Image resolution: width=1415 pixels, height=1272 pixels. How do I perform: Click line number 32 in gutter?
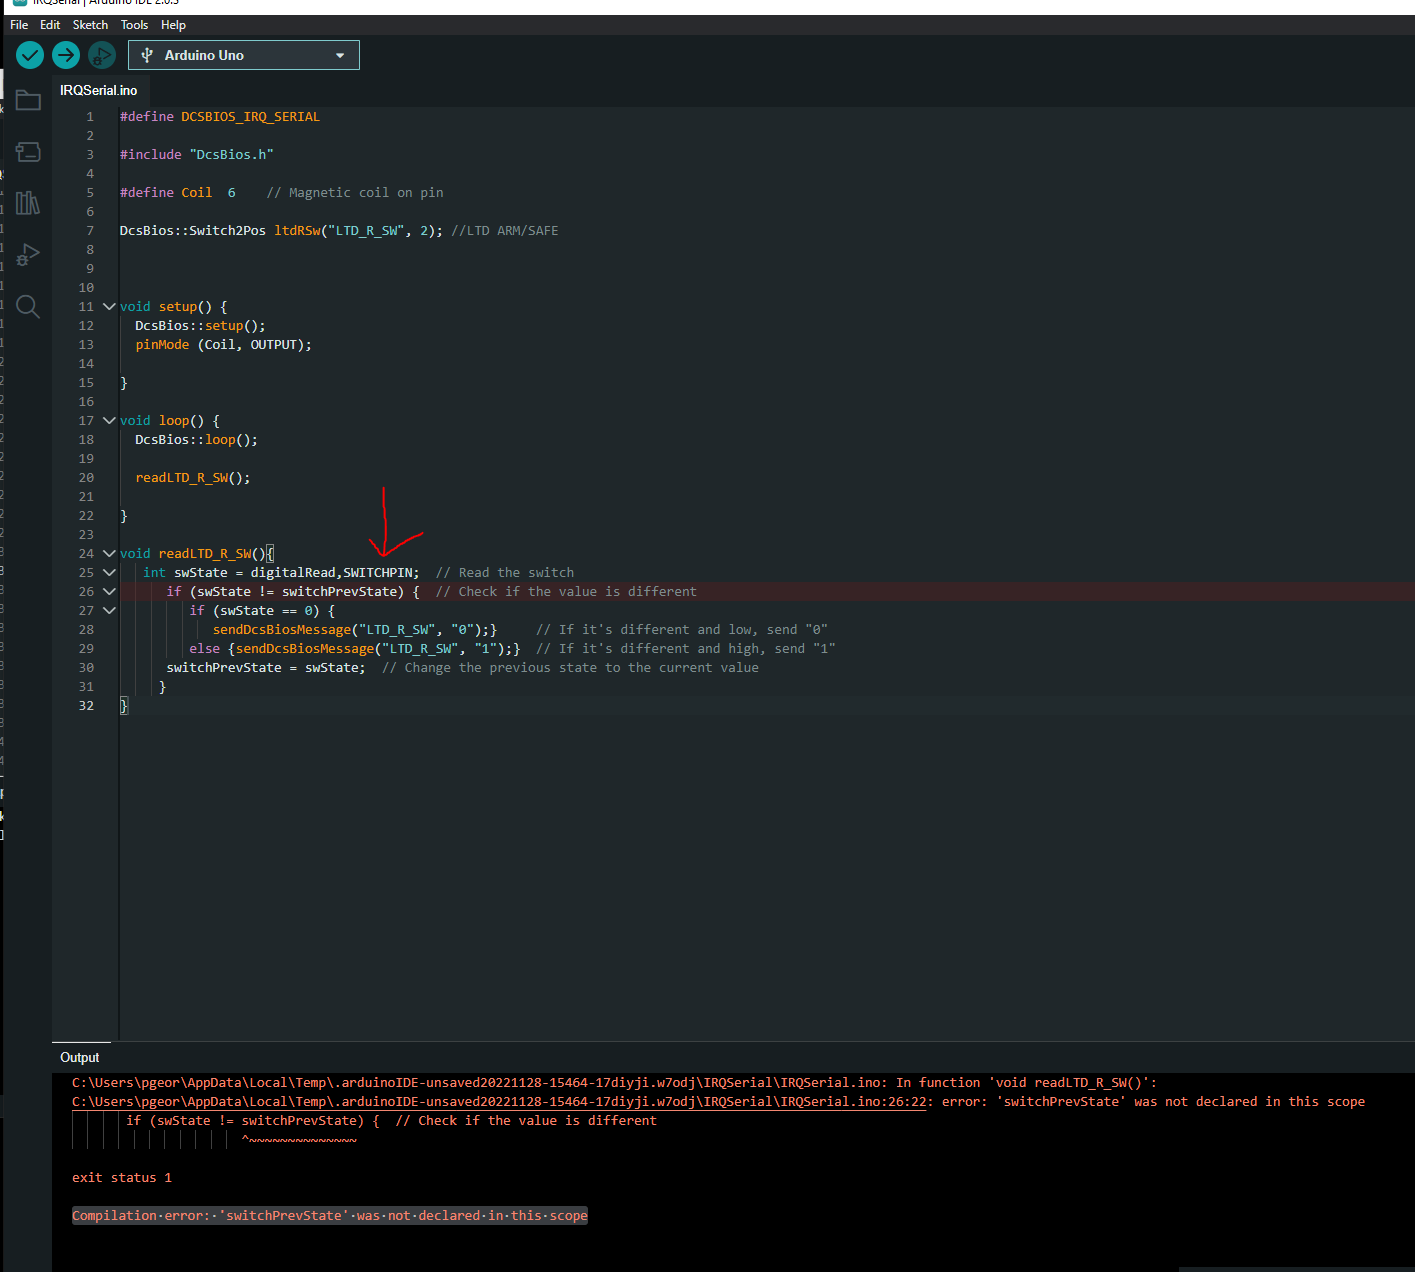(x=86, y=706)
